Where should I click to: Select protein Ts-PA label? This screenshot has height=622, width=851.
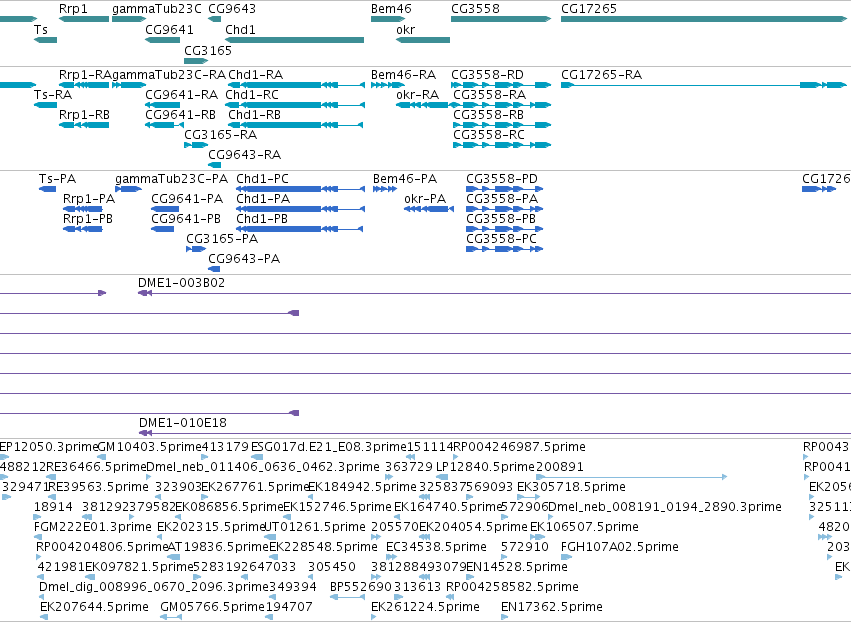[x=57, y=179]
